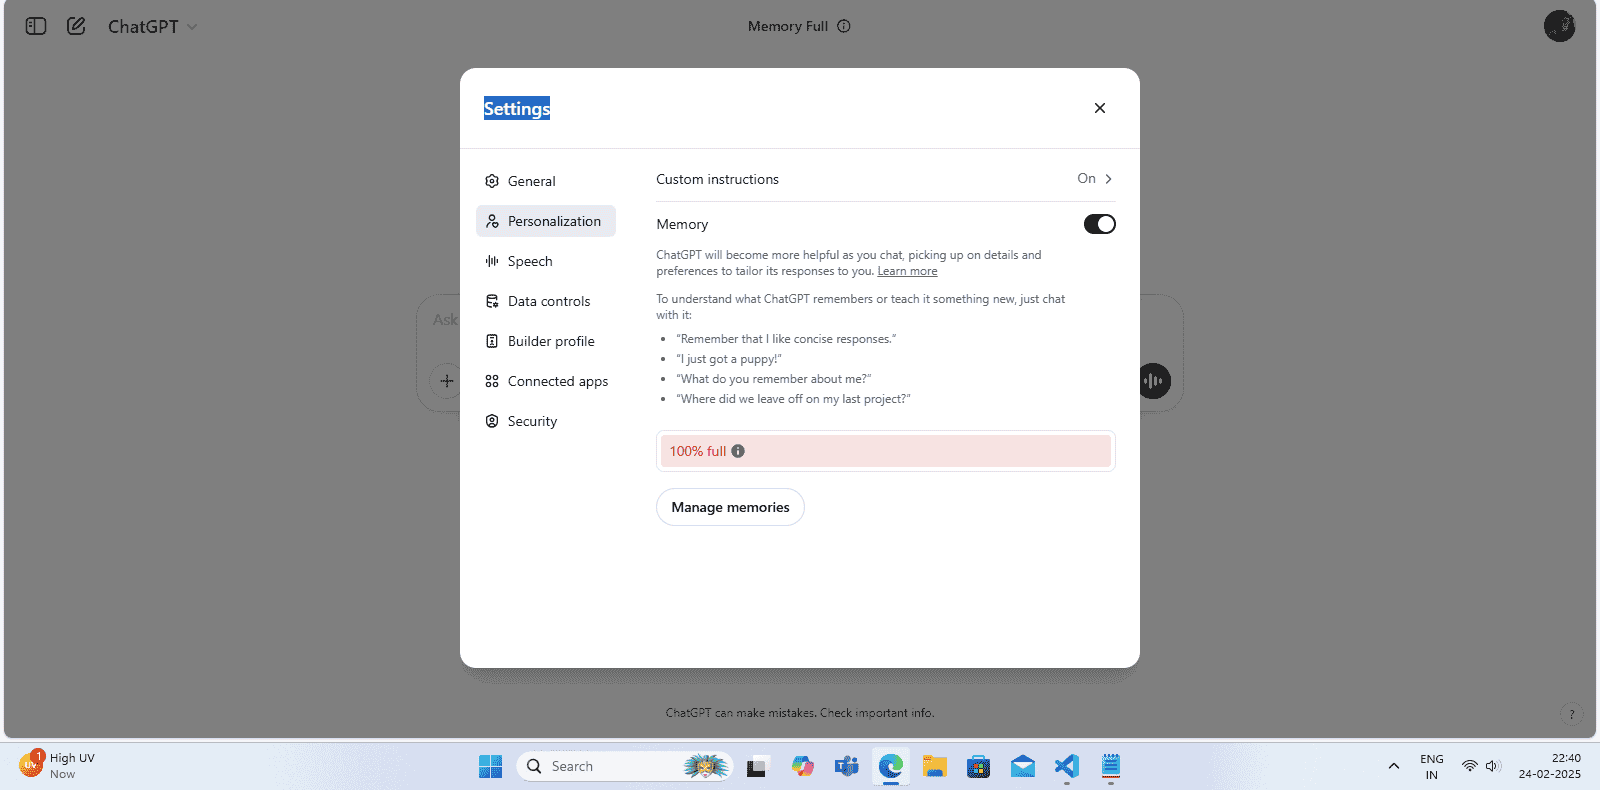The width and height of the screenshot is (1600, 790).
Task: Click the Security shield icon
Action: click(x=492, y=421)
